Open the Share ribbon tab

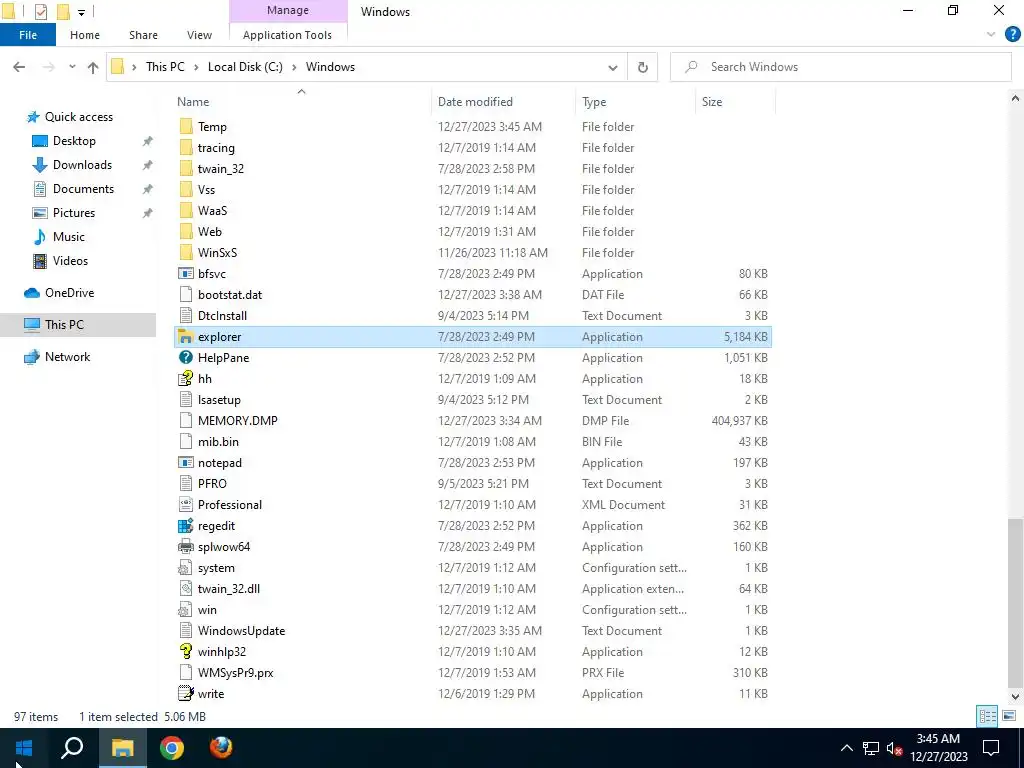(143, 35)
